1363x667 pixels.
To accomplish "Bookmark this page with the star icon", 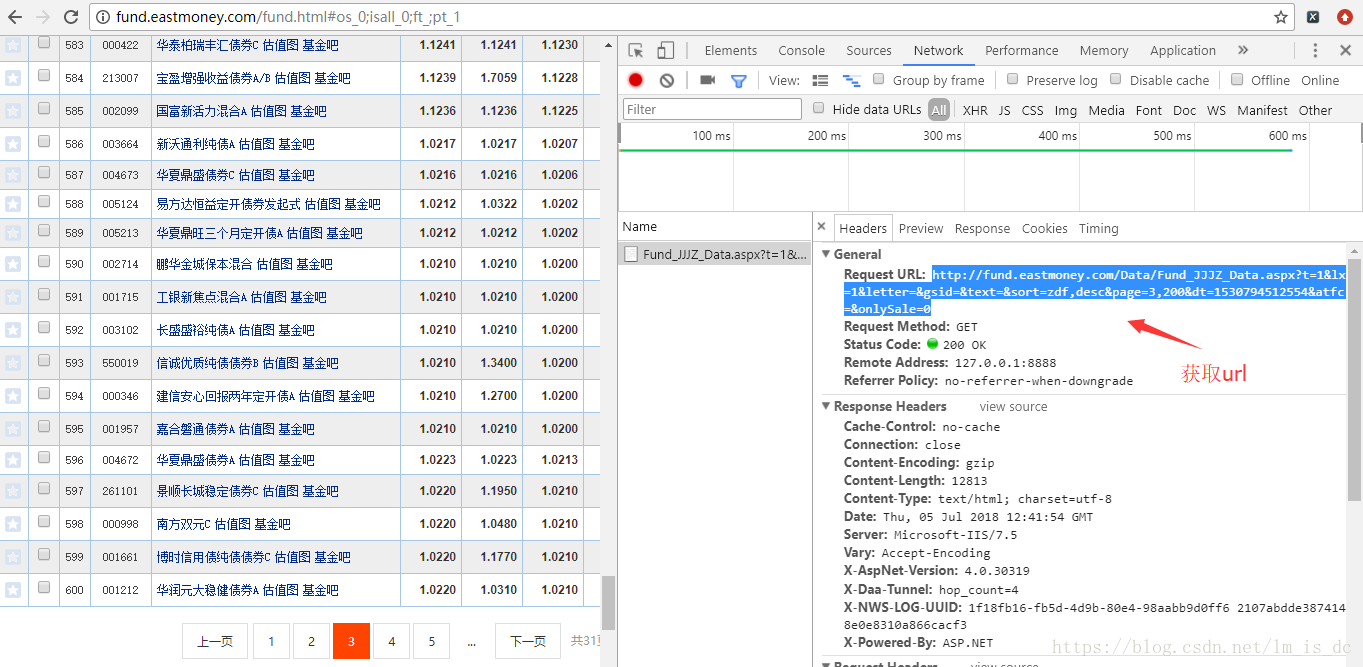I will [x=1281, y=17].
